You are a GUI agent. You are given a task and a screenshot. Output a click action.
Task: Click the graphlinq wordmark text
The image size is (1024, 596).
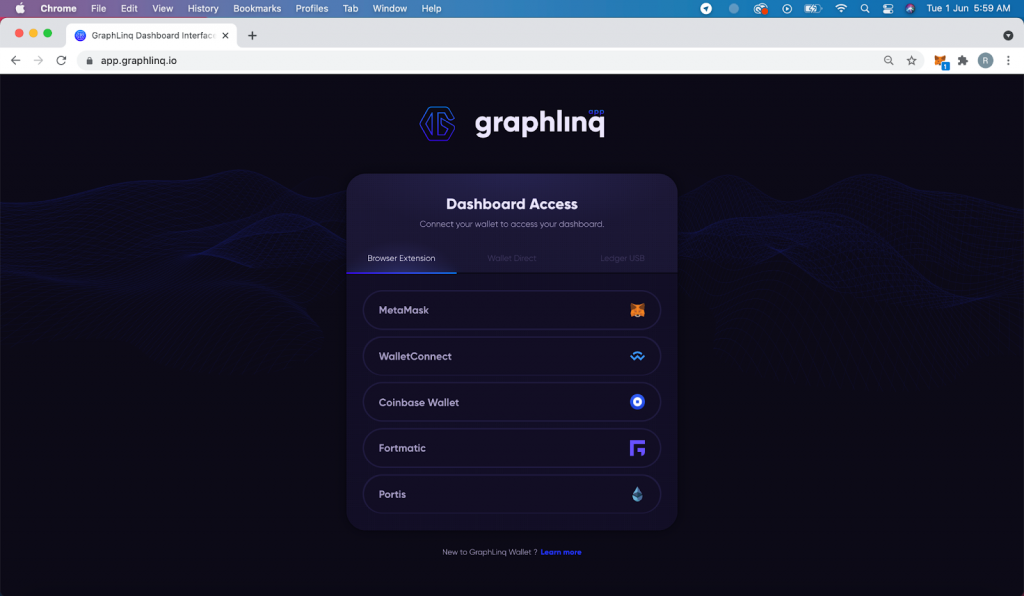[x=539, y=123]
